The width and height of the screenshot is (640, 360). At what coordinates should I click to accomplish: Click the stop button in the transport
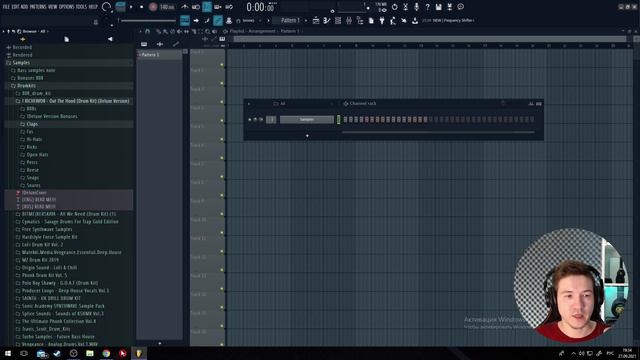(141, 7)
